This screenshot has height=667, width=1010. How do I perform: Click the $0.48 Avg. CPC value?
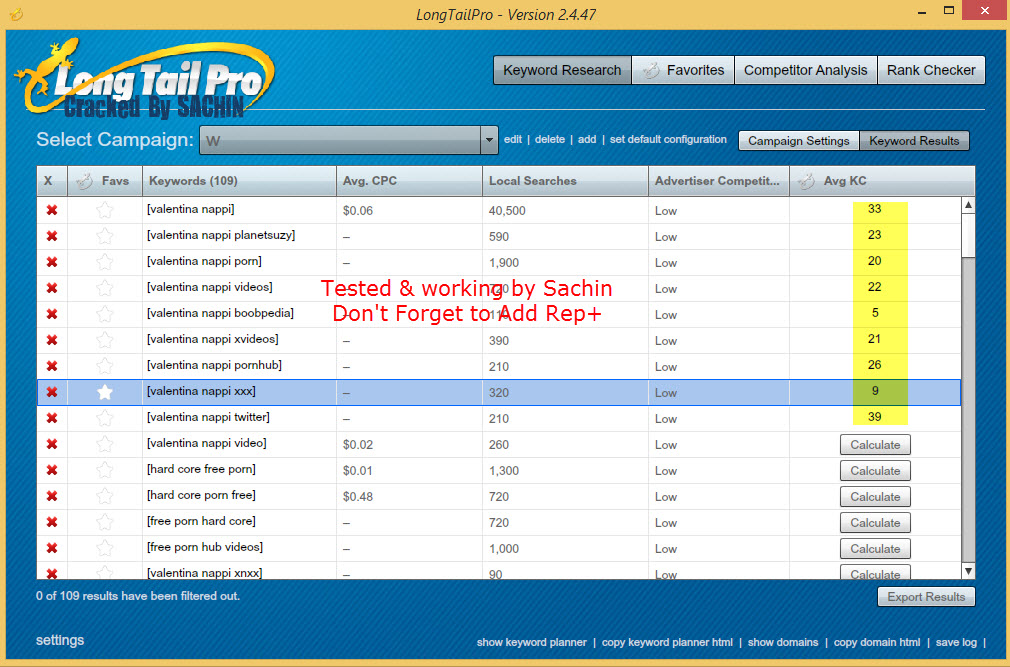pyautogui.click(x=357, y=496)
